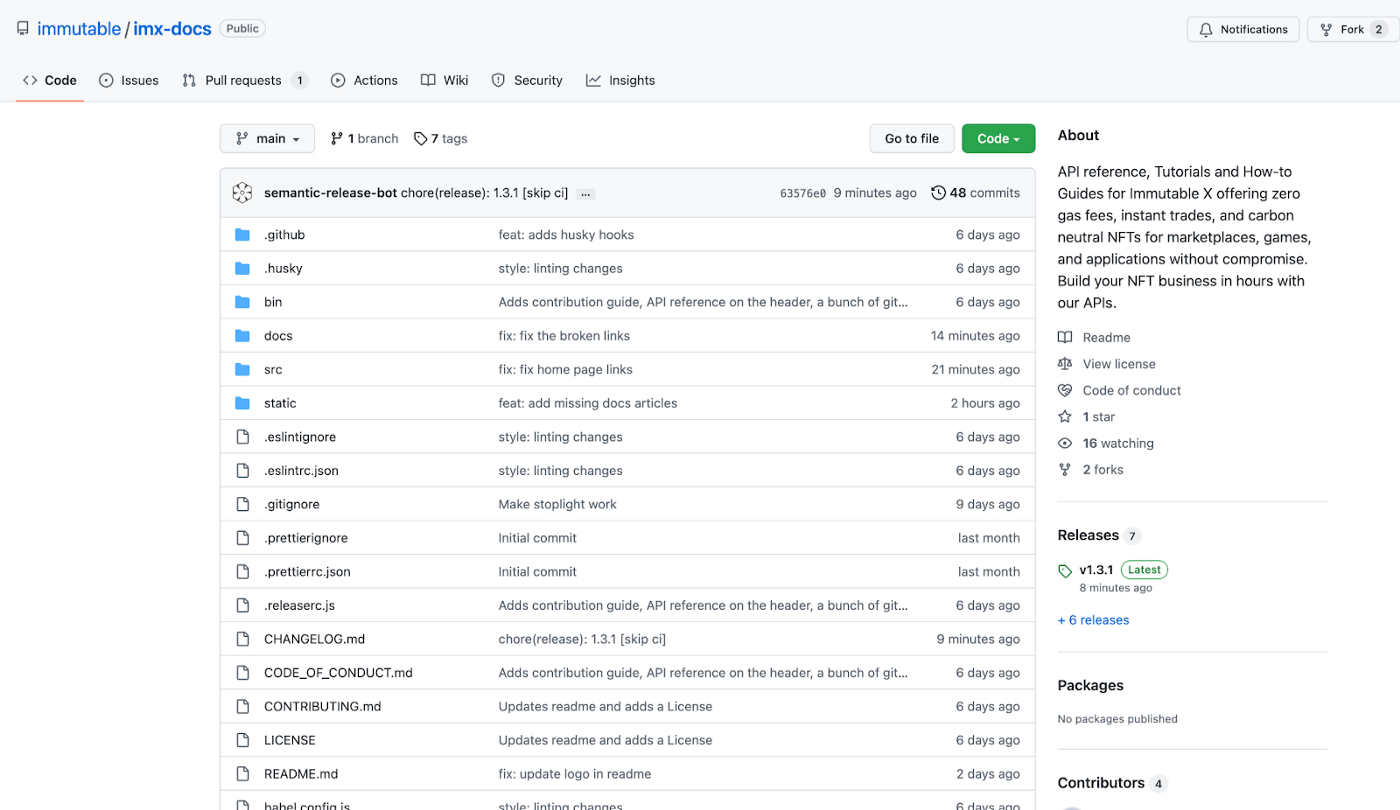Open the .github folder icon
This screenshot has width=1400, height=810.
(242, 234)
